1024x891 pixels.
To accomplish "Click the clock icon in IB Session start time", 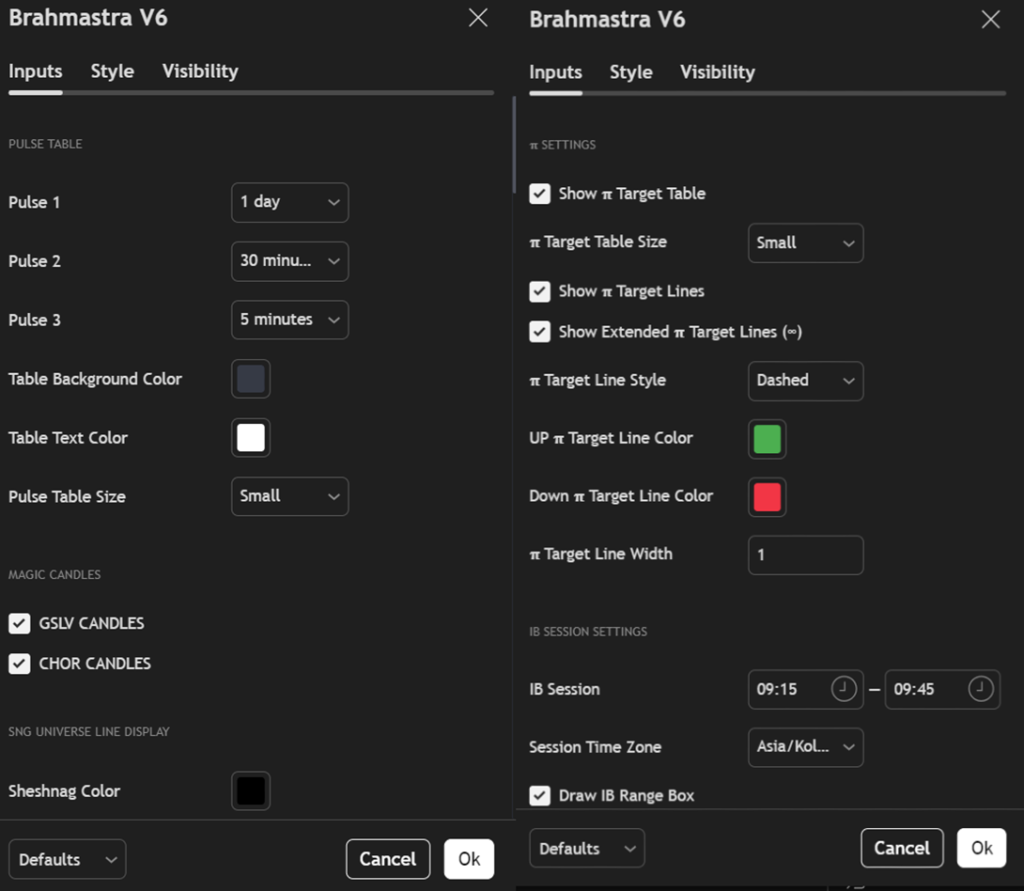I will pos(844,689).
